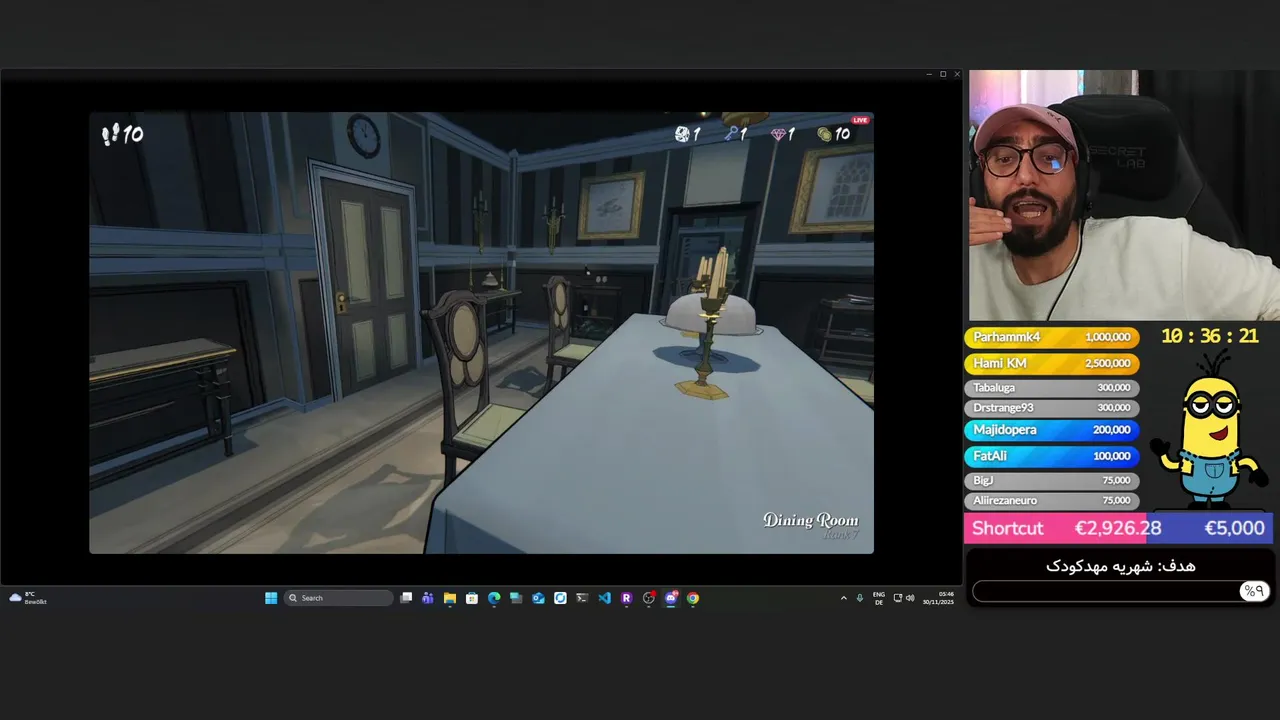
Task: Open the volume tray icon
Action: (x=910, y=598)
